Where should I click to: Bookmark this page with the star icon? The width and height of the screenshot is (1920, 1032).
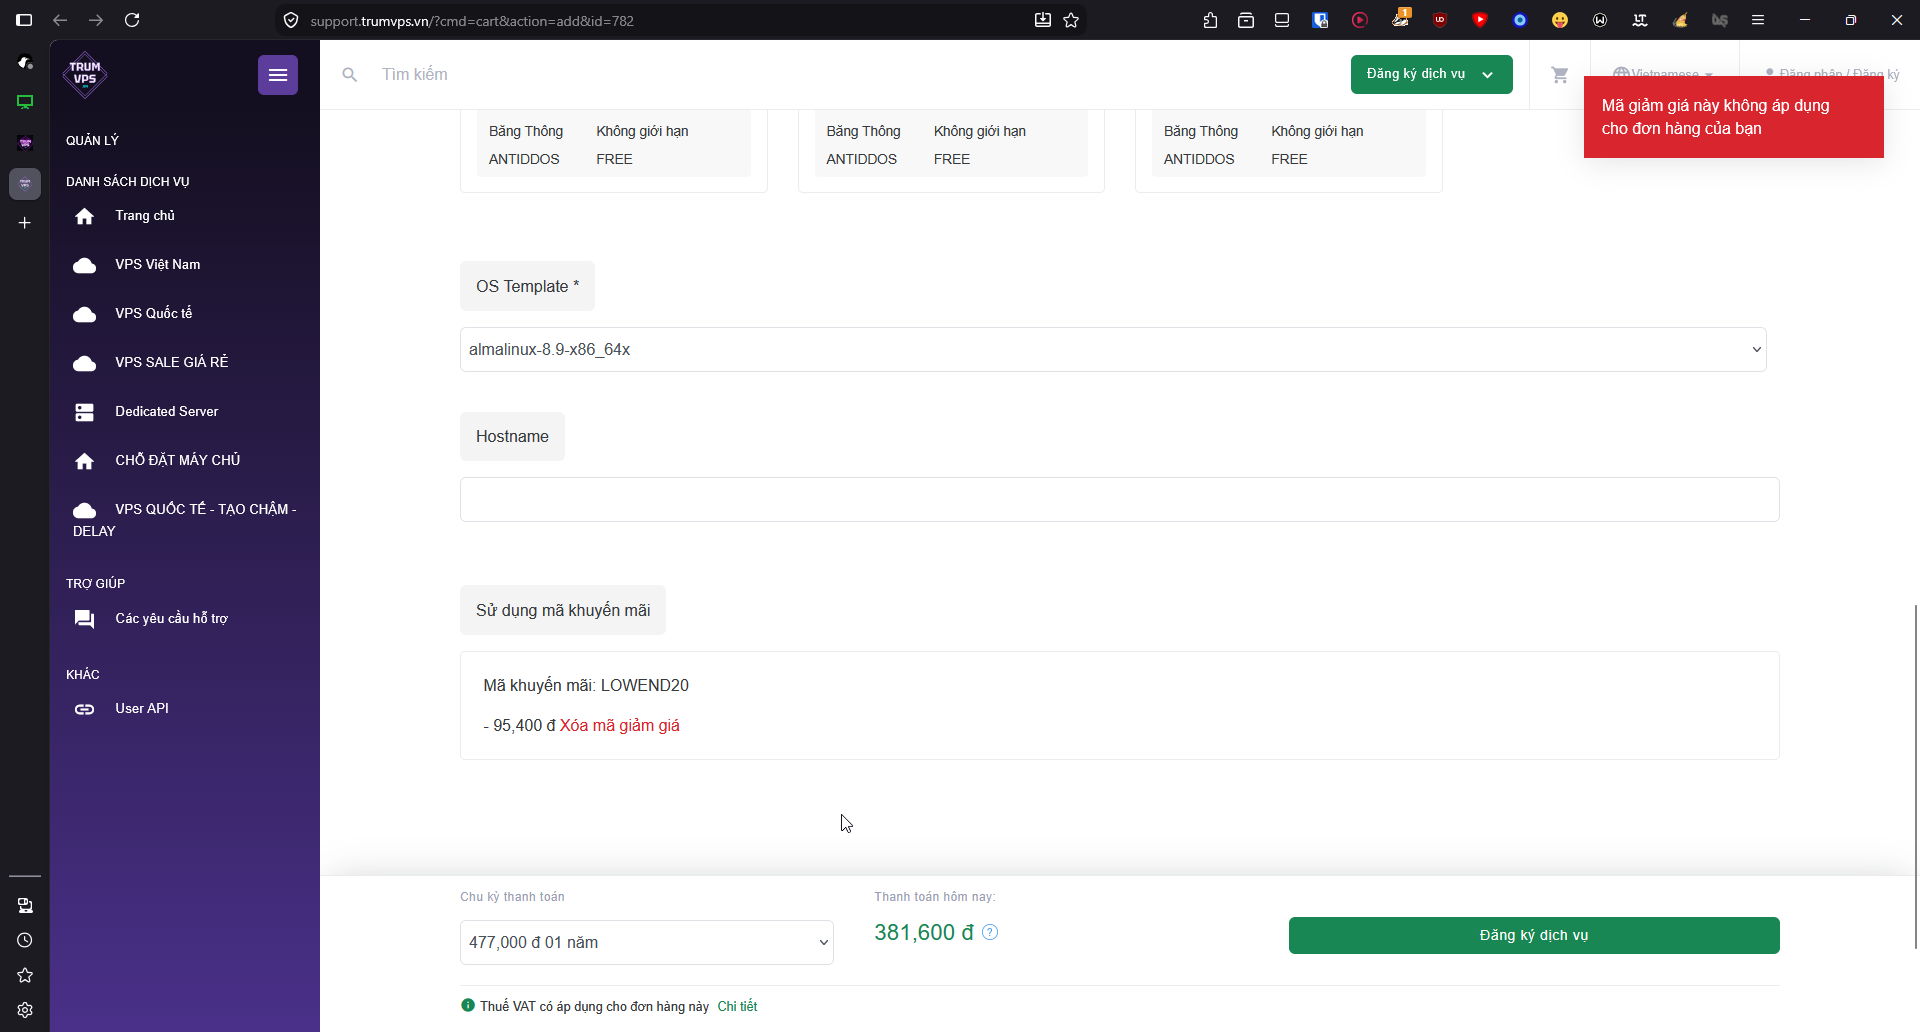(x=1071, y=20)
